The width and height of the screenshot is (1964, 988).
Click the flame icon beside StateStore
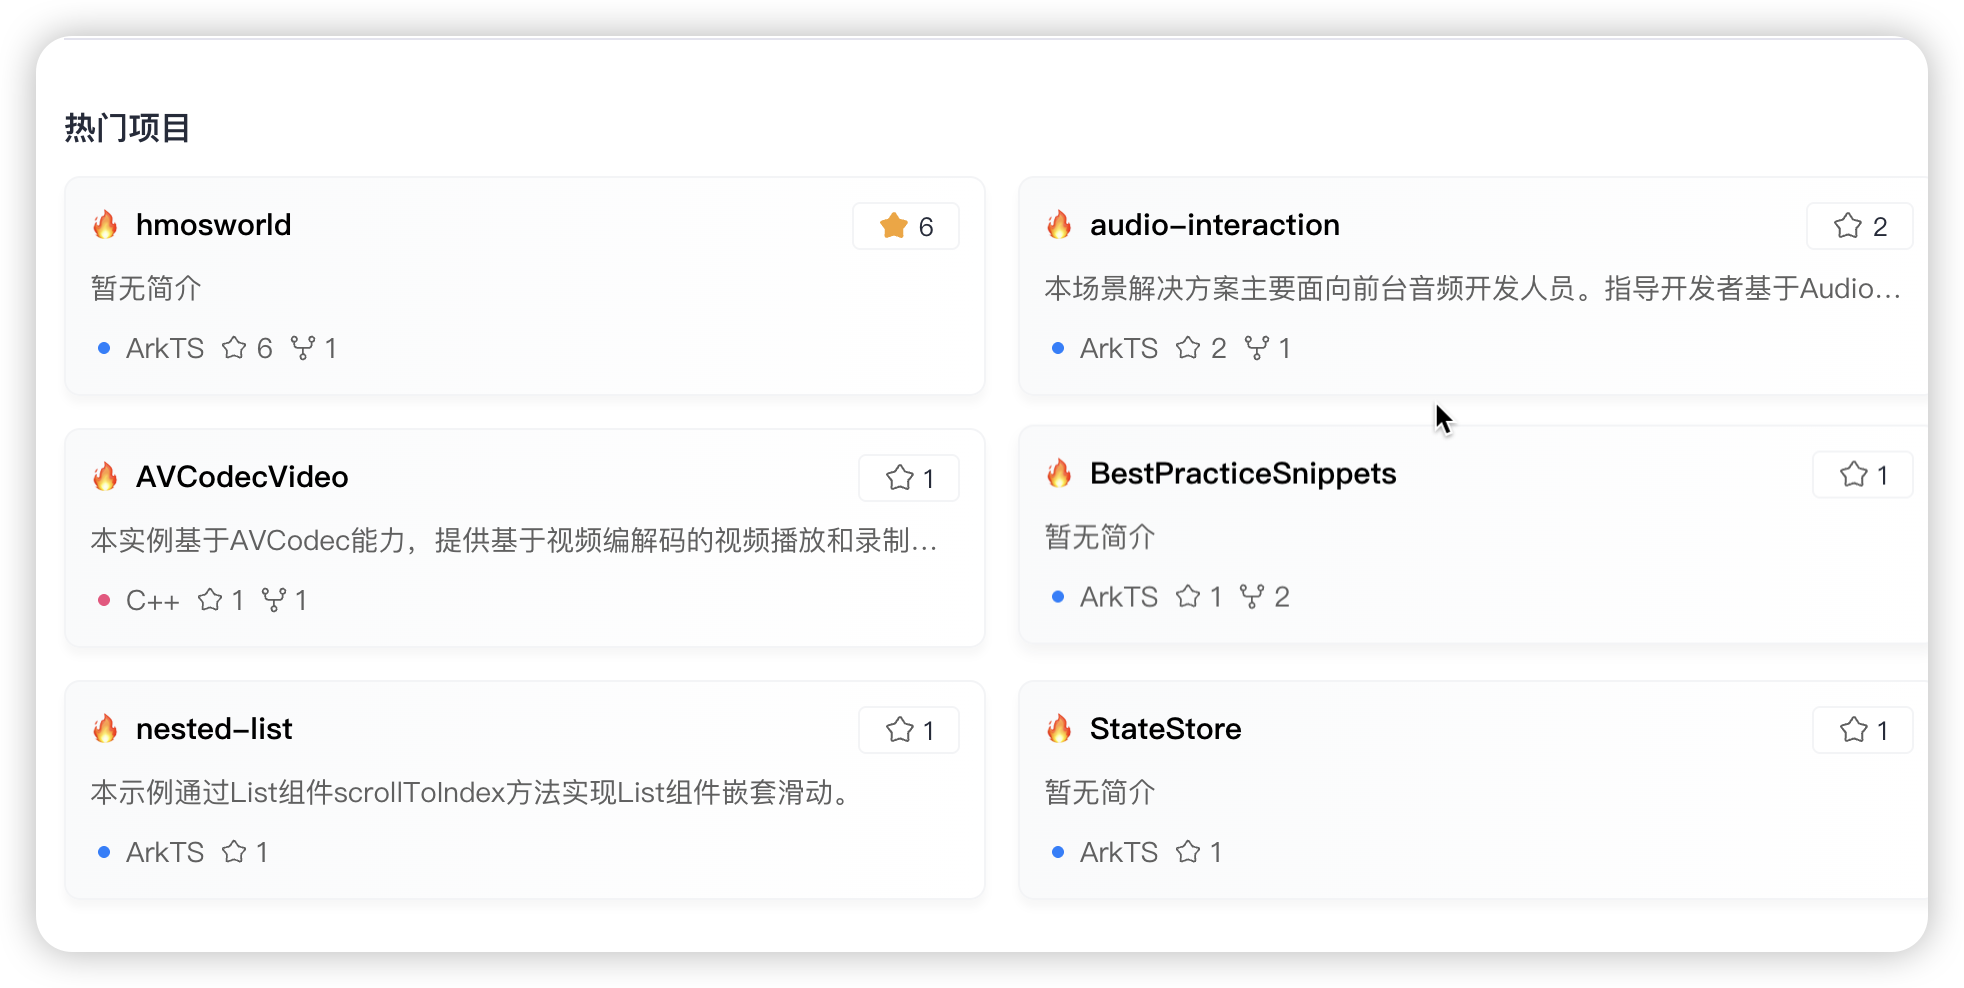coord(1059,729)
